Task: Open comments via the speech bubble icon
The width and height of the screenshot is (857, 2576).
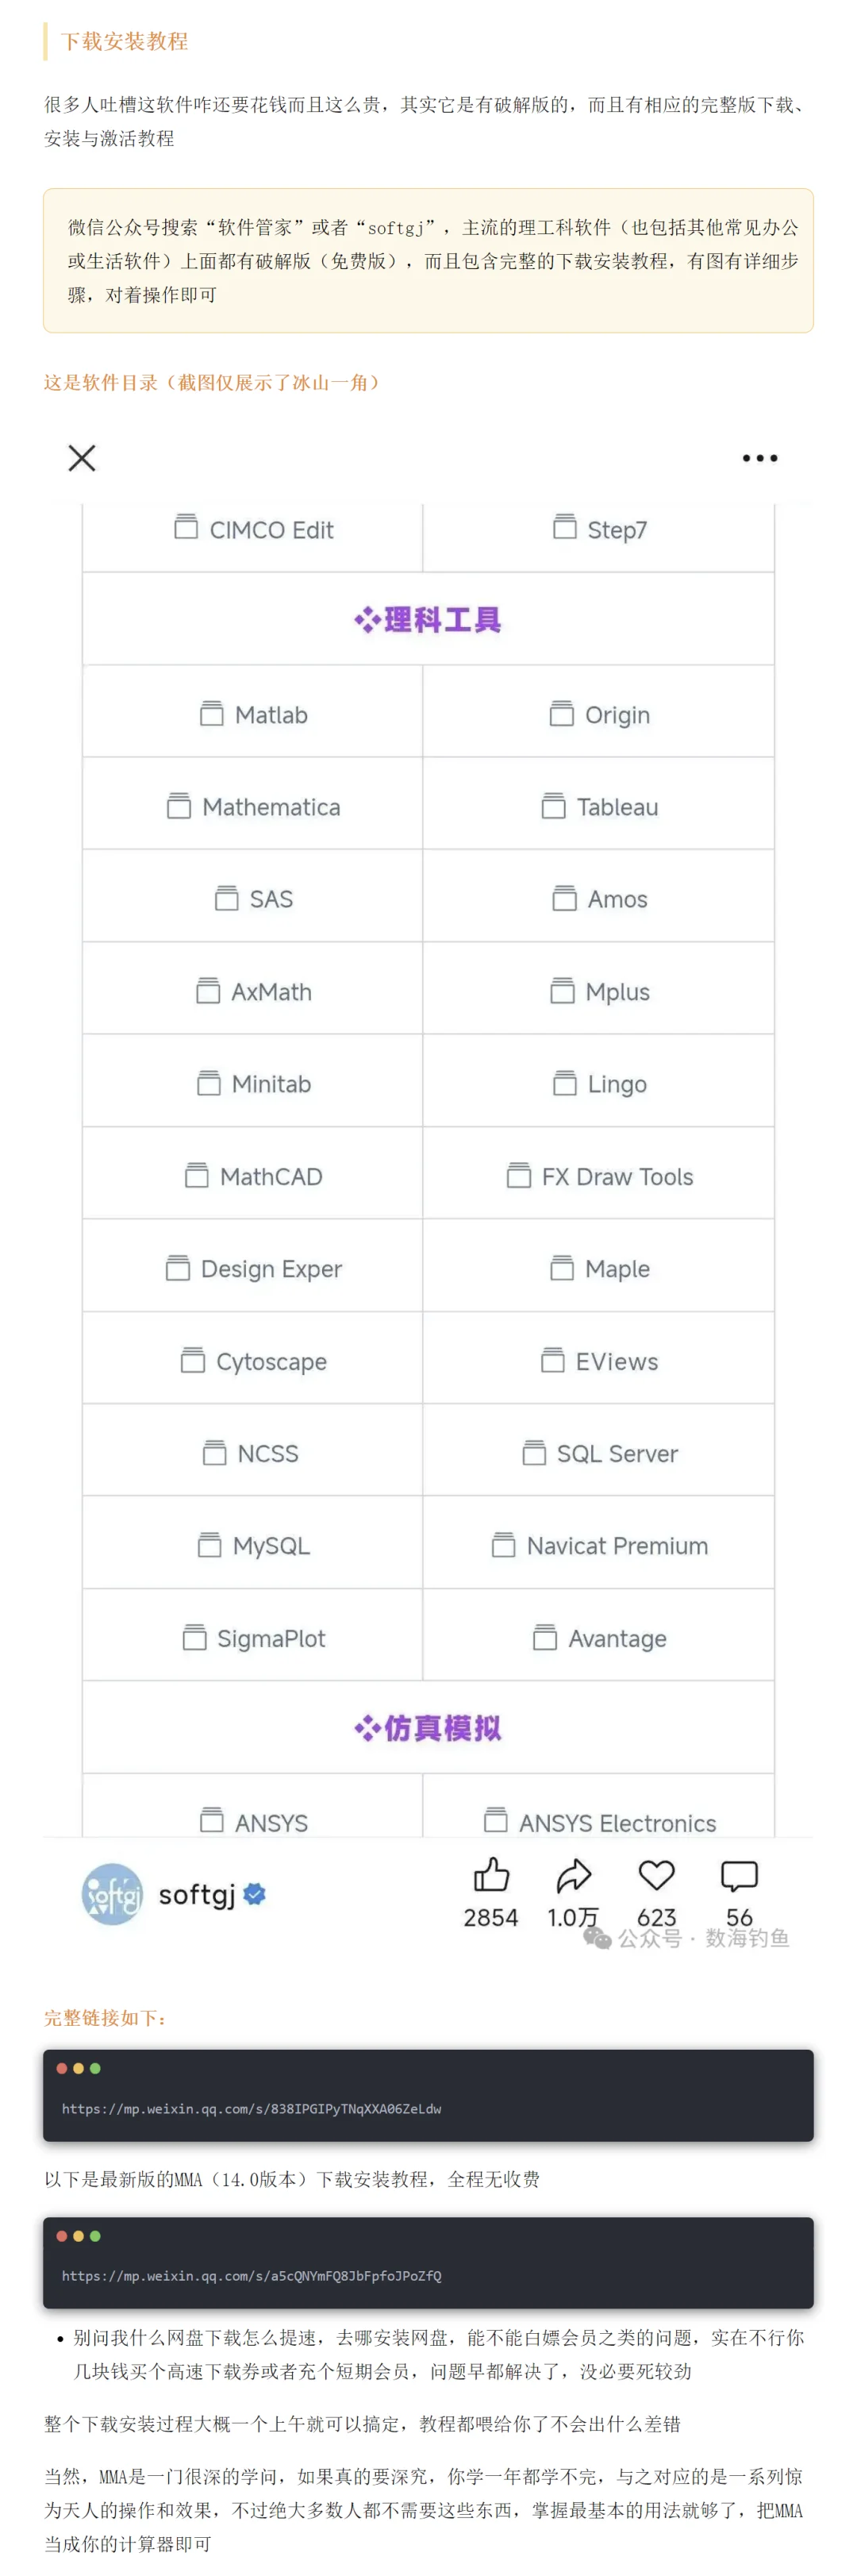Action: click(x=739, y=1875)
